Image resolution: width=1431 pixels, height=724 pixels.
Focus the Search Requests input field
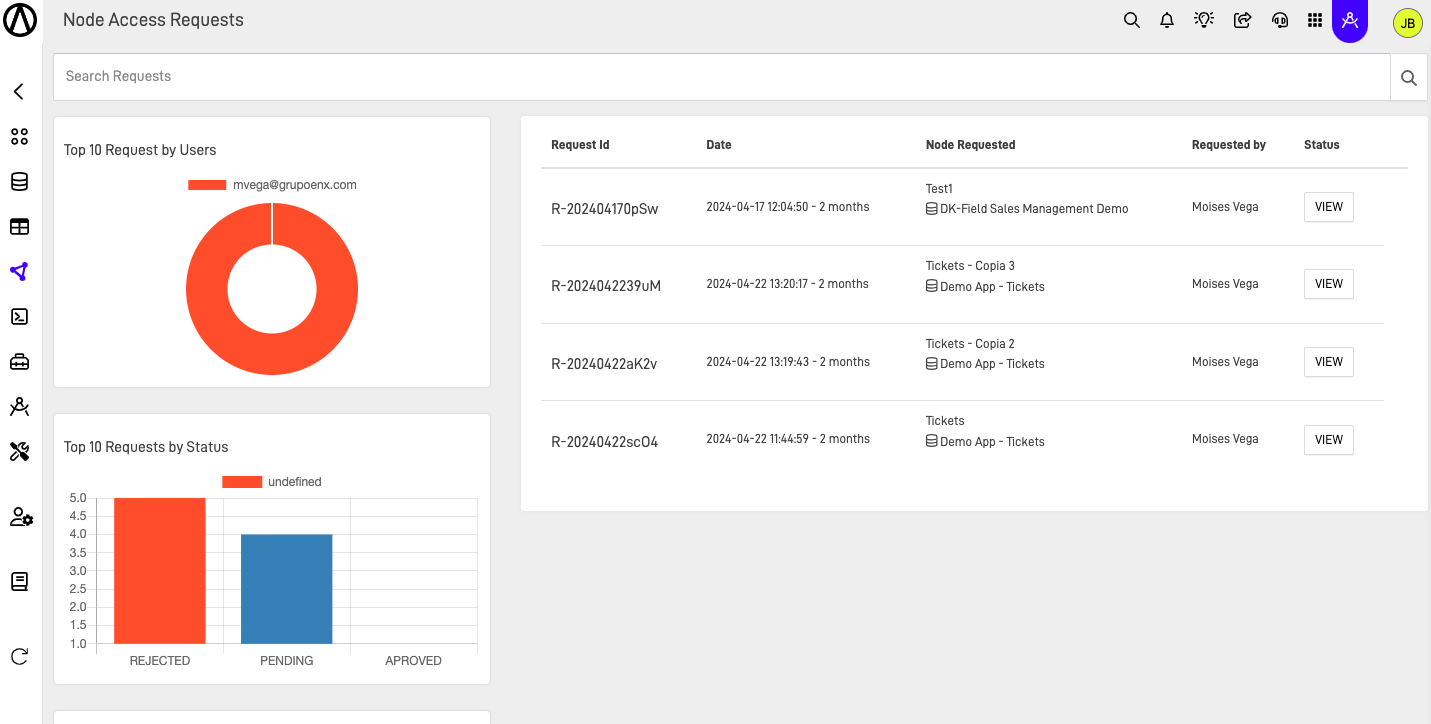(x=722, y=77)
